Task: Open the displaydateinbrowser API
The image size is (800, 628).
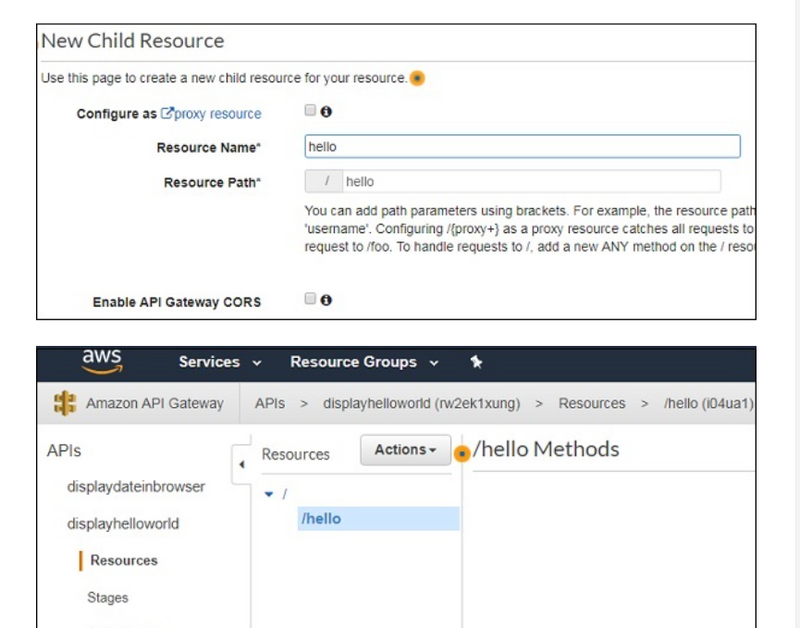Action: click(135, 487)
